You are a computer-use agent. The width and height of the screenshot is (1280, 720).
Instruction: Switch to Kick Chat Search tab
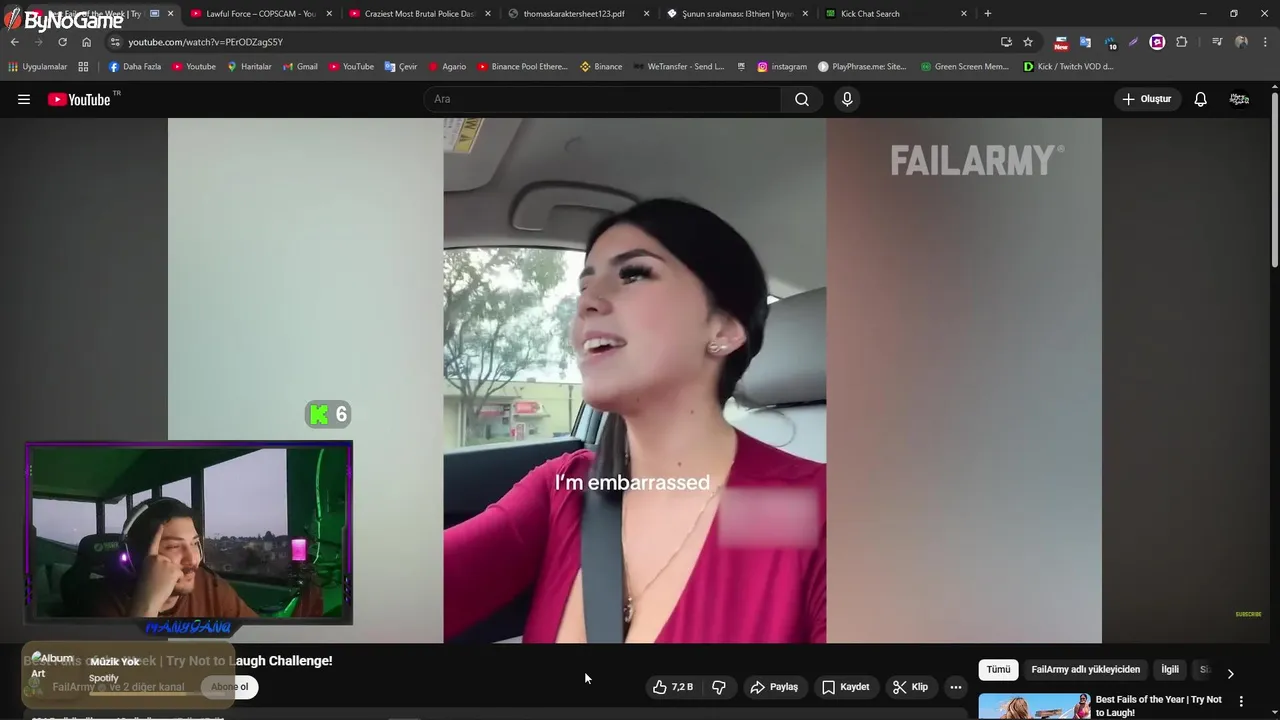coord(896,14)
